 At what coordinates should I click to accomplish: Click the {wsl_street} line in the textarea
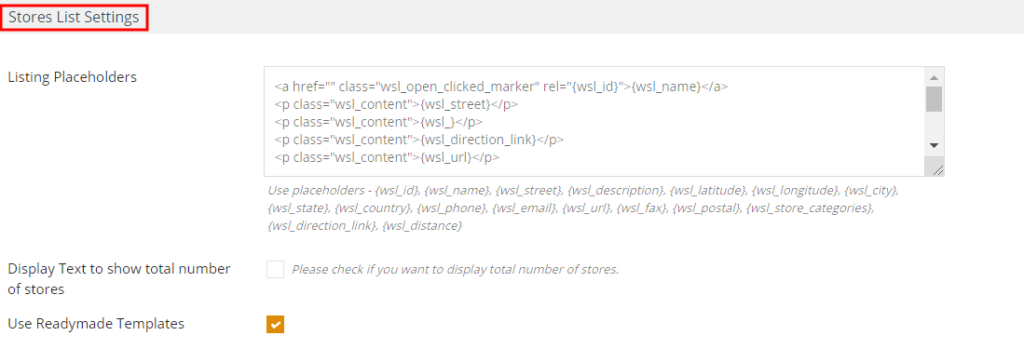[397, 104]
